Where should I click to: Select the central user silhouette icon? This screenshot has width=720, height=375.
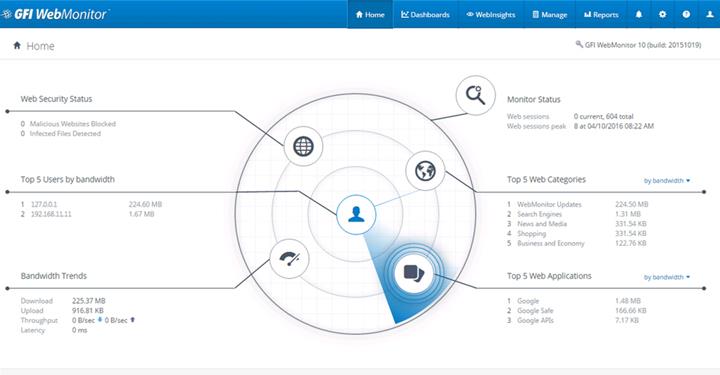(x=356, y=214)
